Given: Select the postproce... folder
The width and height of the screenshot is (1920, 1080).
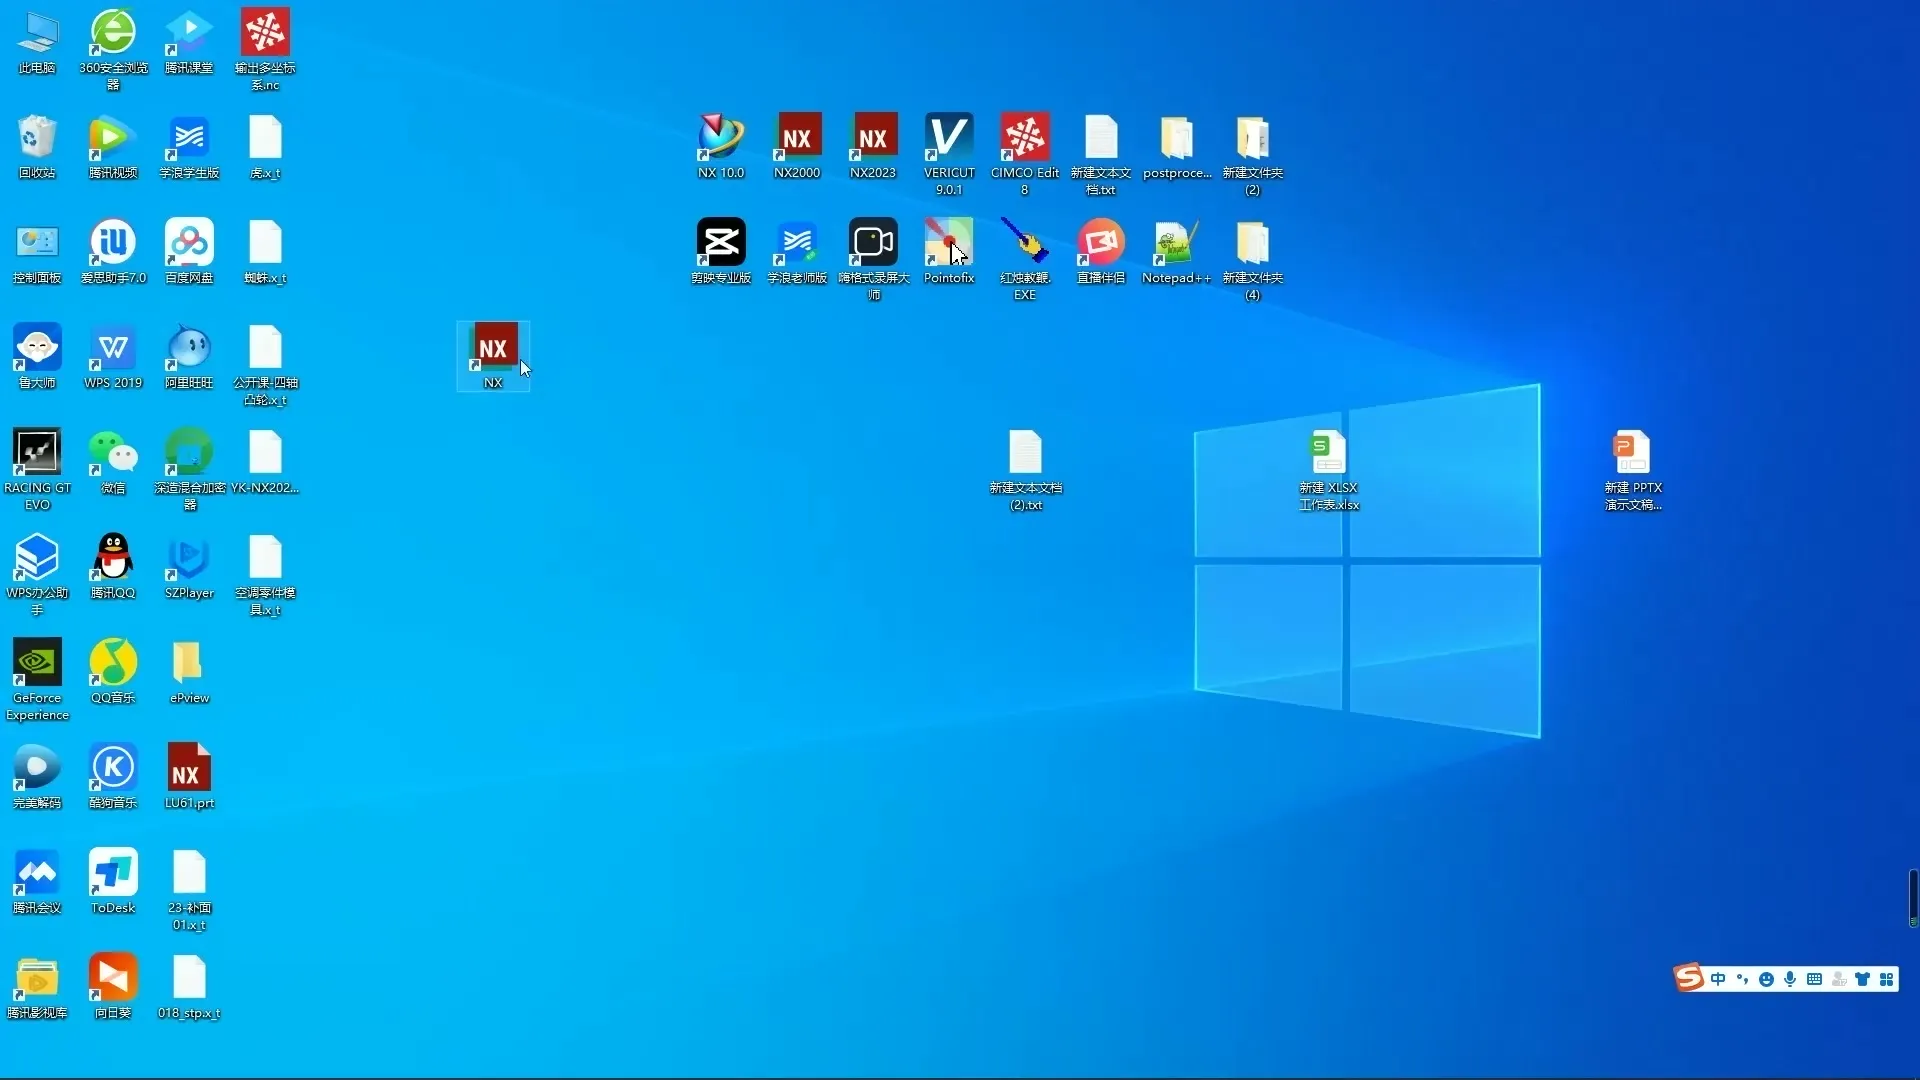Looking at the screenshot, I should tap(1176, 138).
